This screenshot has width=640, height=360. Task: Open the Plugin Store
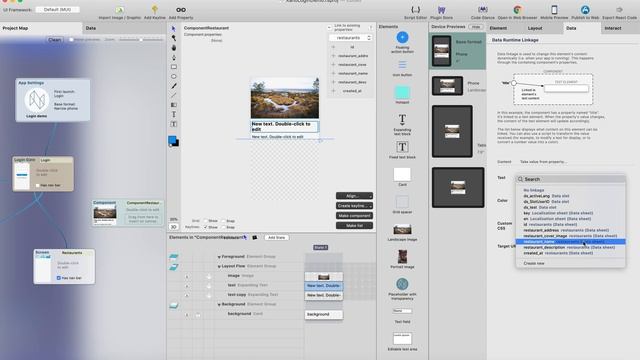[441, 9]
